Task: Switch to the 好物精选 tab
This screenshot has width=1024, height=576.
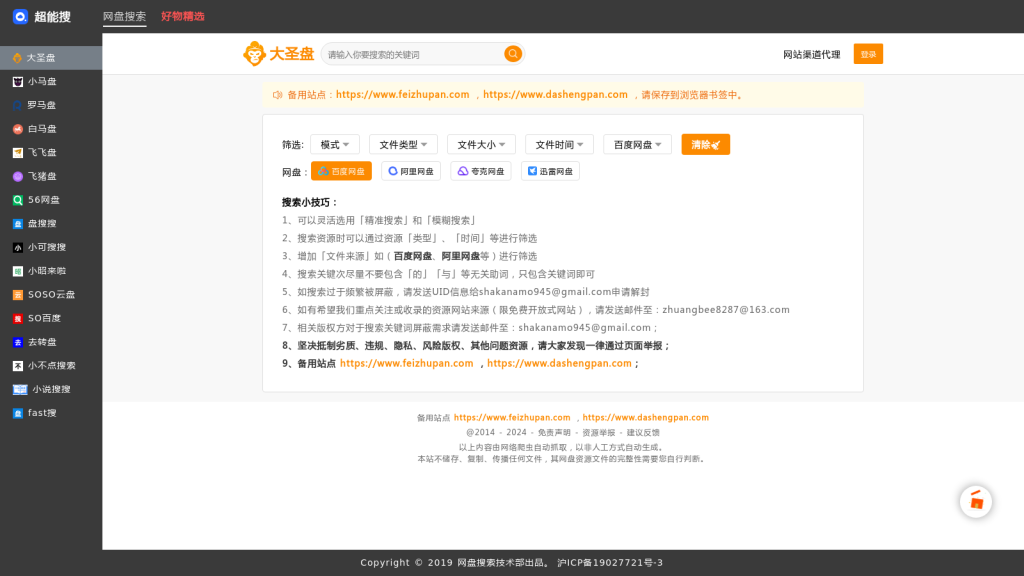Action: pos(183,16)
